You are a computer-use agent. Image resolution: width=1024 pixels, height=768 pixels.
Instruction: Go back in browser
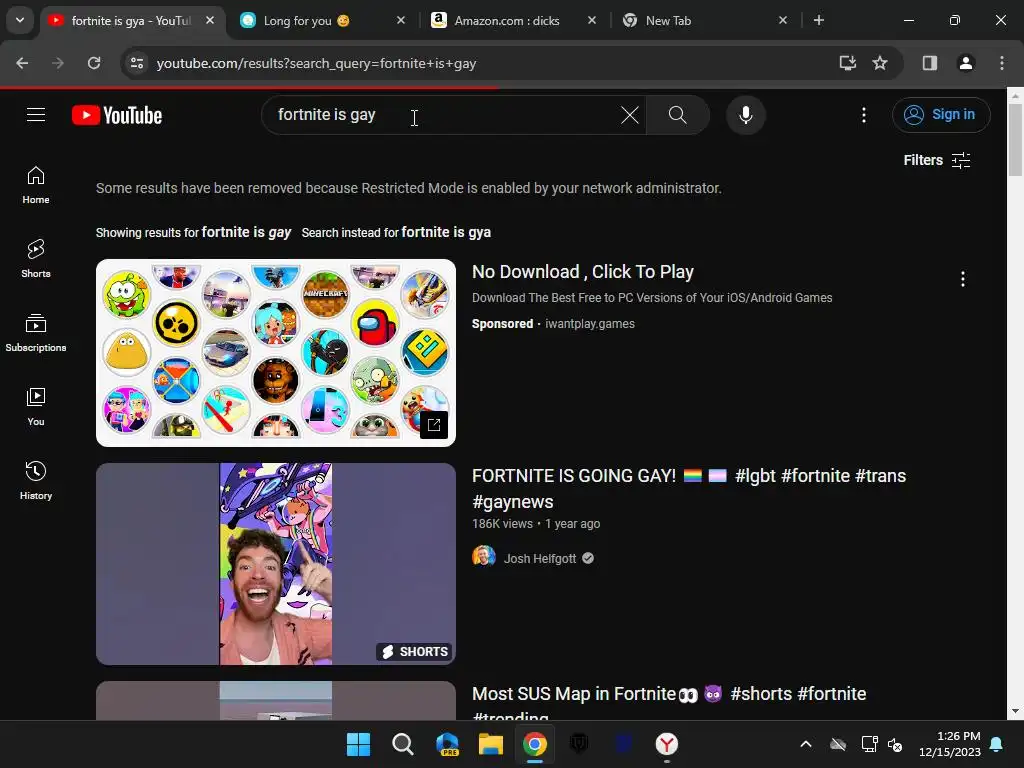22,63
